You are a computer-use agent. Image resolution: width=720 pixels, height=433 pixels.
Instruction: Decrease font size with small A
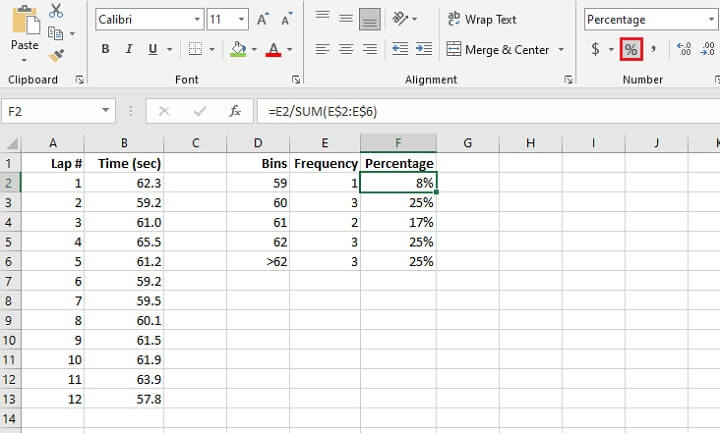click(287, 19)
